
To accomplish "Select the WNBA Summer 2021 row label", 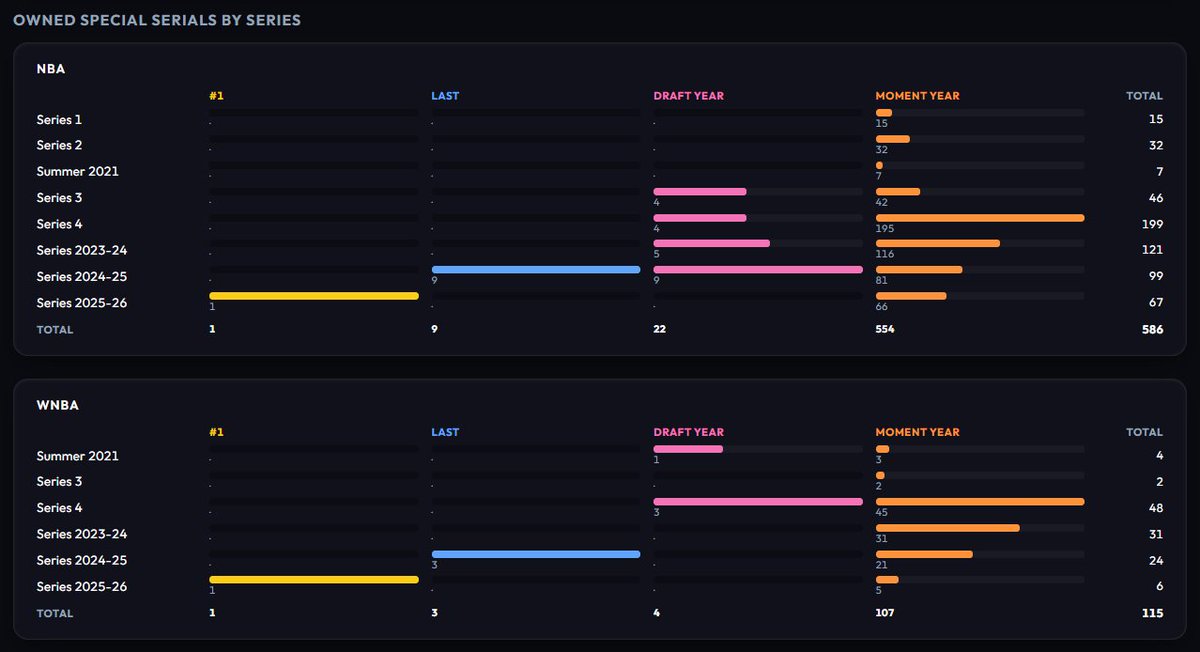I will pos(78,456).
